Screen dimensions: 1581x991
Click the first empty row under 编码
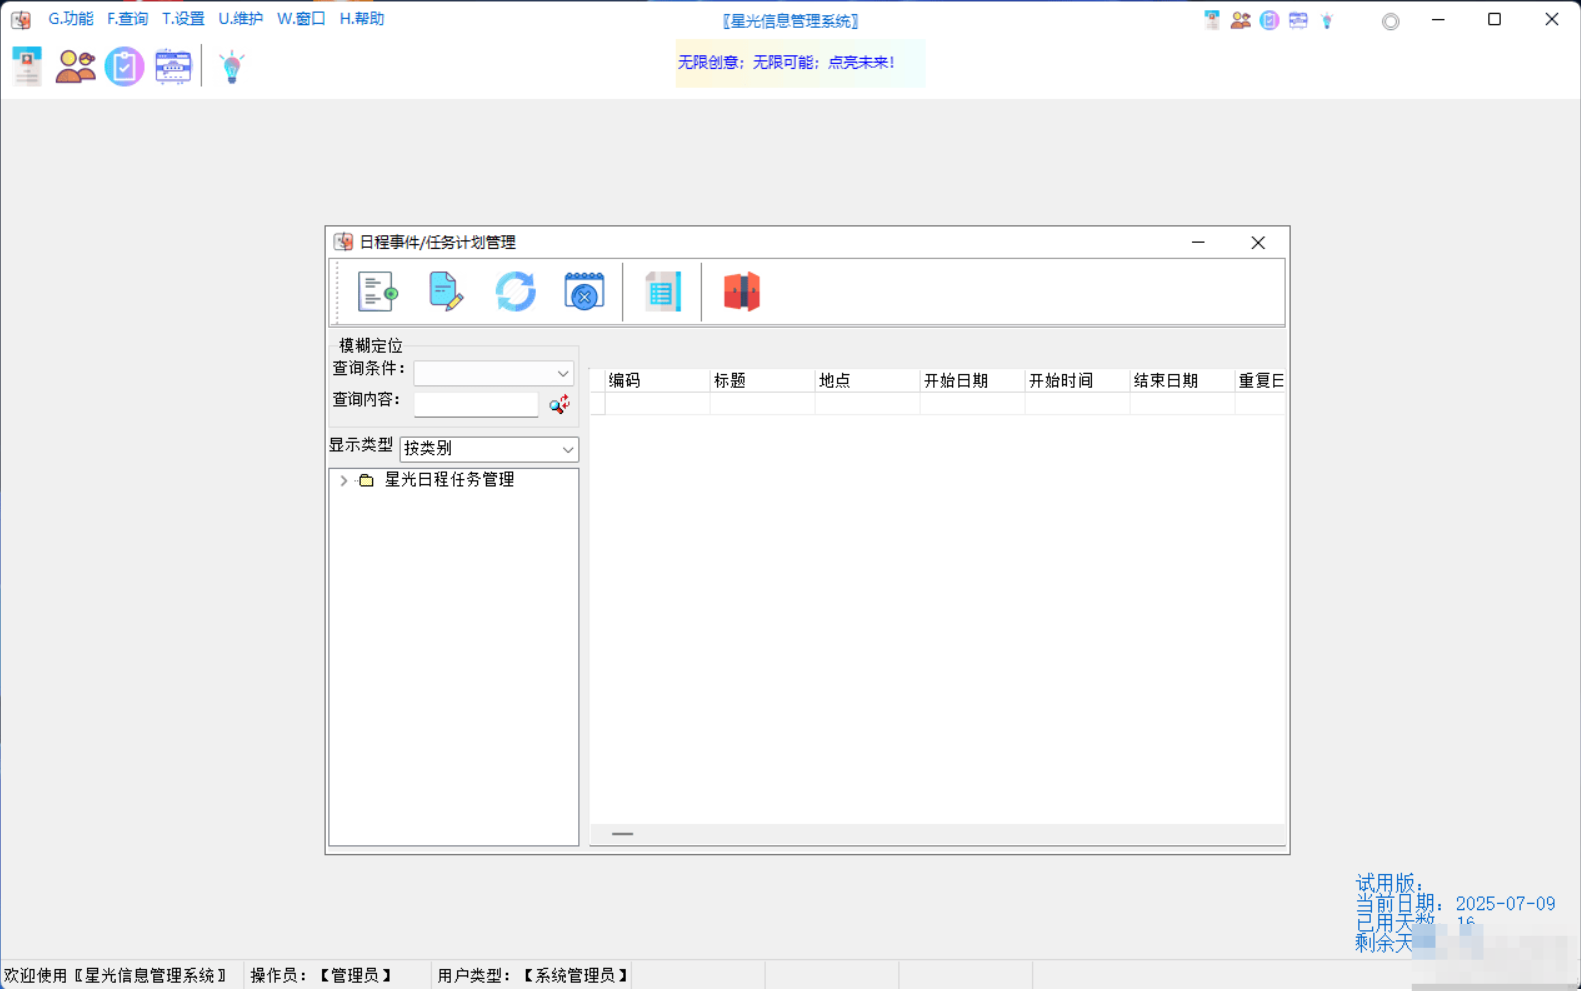(x=657, y=404)
